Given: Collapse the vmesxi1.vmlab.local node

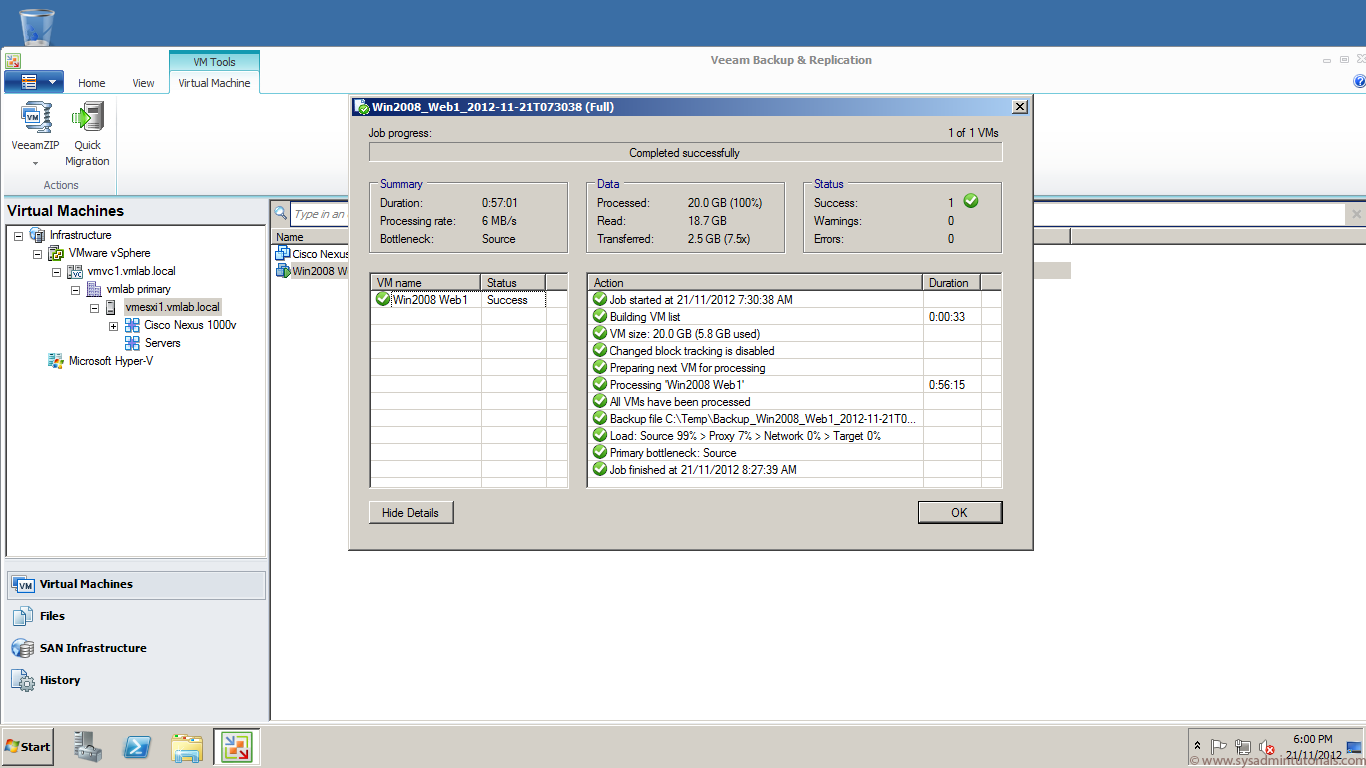Looking at the screenshot, I should tap(94, 307).
